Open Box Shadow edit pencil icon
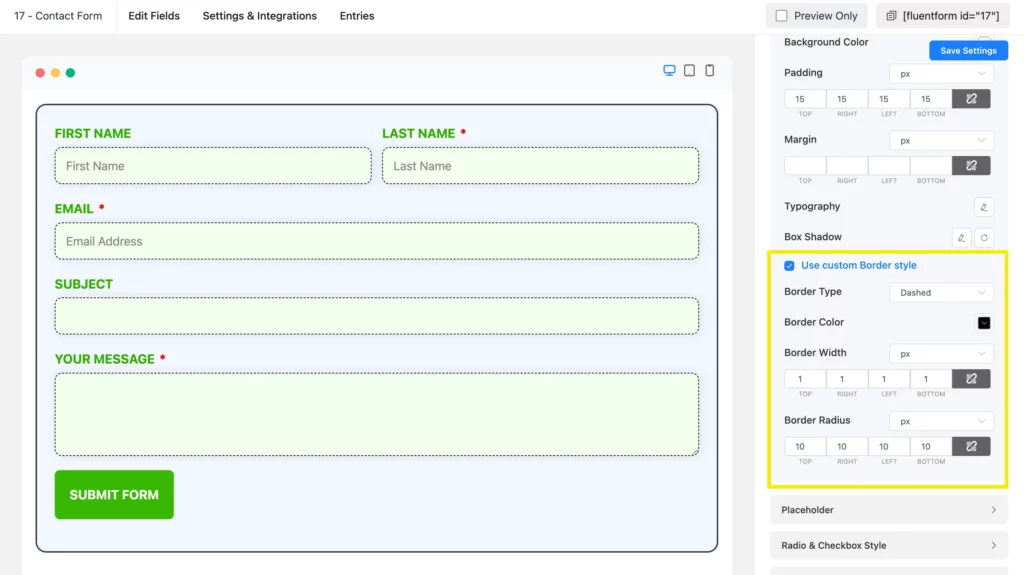The height and width of the screenshot is (575, 1024). pos(961,238)
